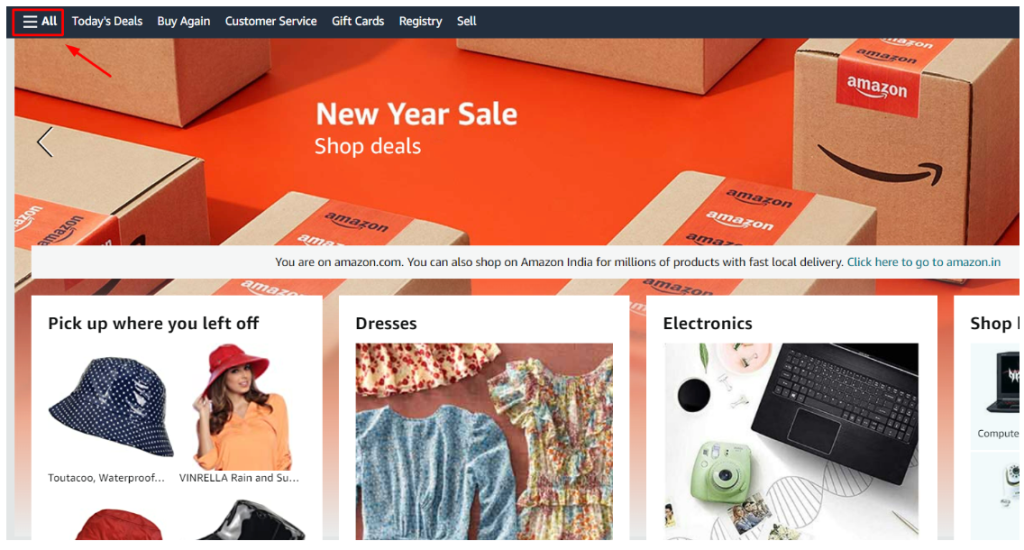Viewport: 1024px width, 550px height.
Task: Open the All hamburger menu
Action: pyautogui.click(x=39, y=22)
